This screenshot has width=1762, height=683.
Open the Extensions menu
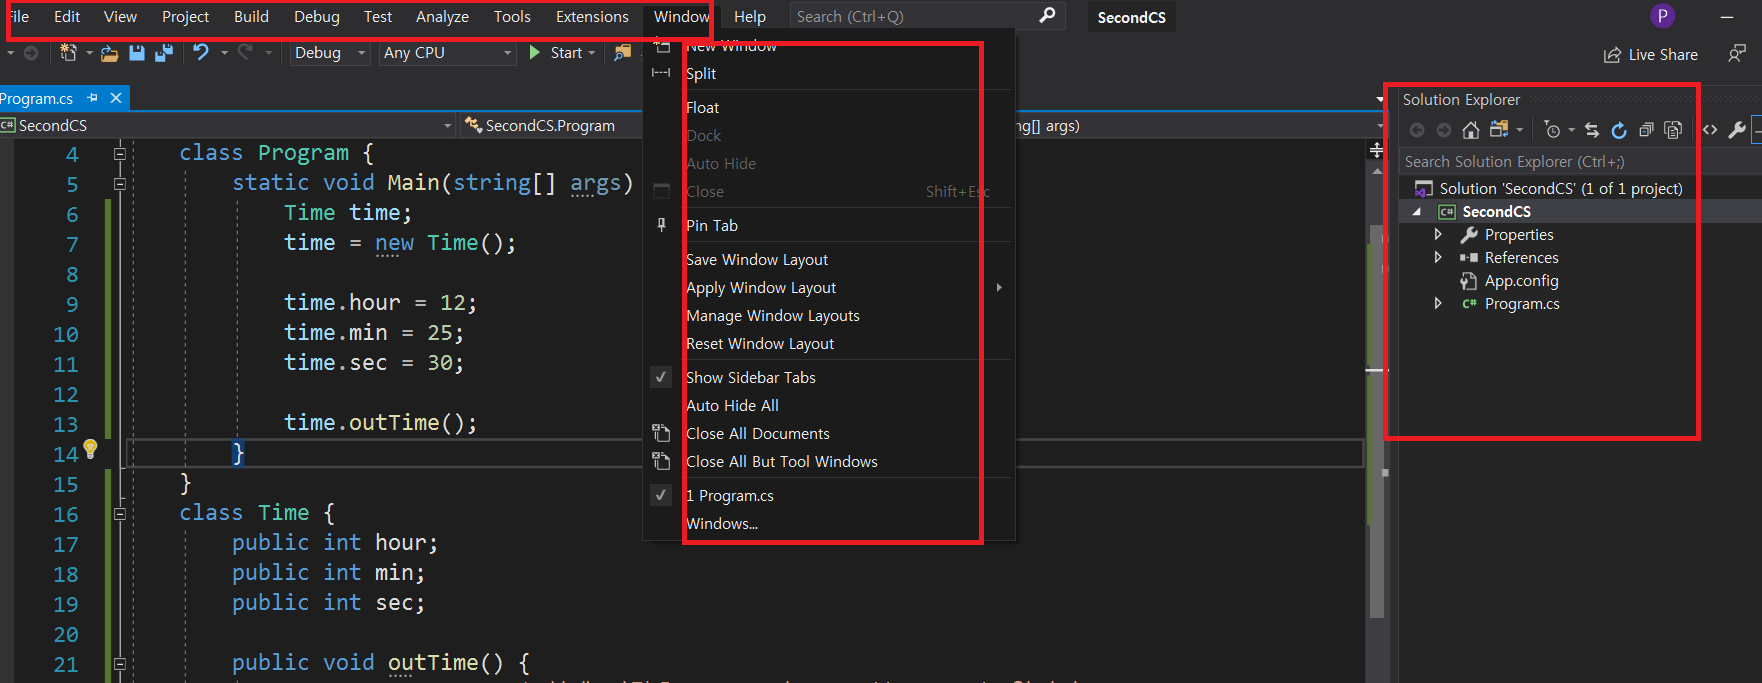tap(592, 17)
